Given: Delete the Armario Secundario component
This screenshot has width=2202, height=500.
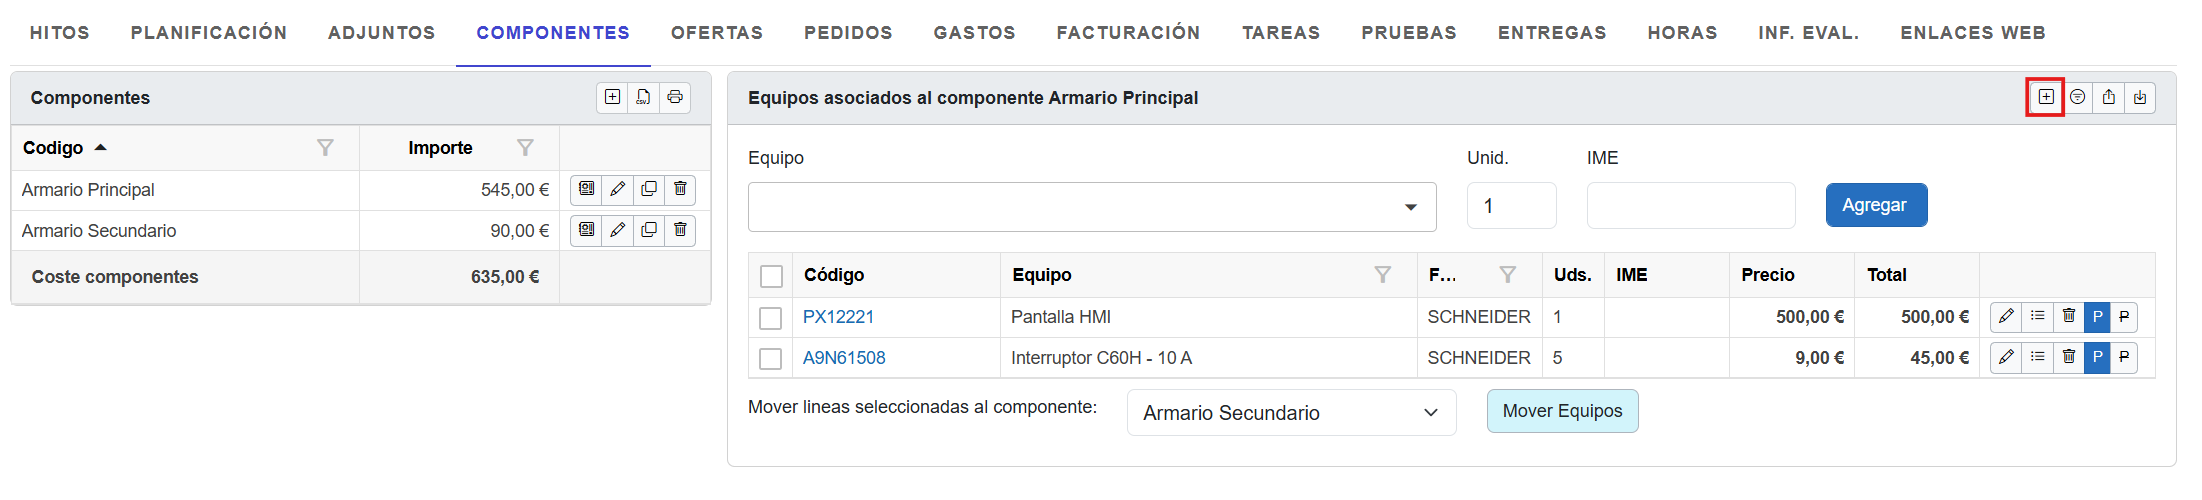Looking at the screenshot, I should click(680, 230).
